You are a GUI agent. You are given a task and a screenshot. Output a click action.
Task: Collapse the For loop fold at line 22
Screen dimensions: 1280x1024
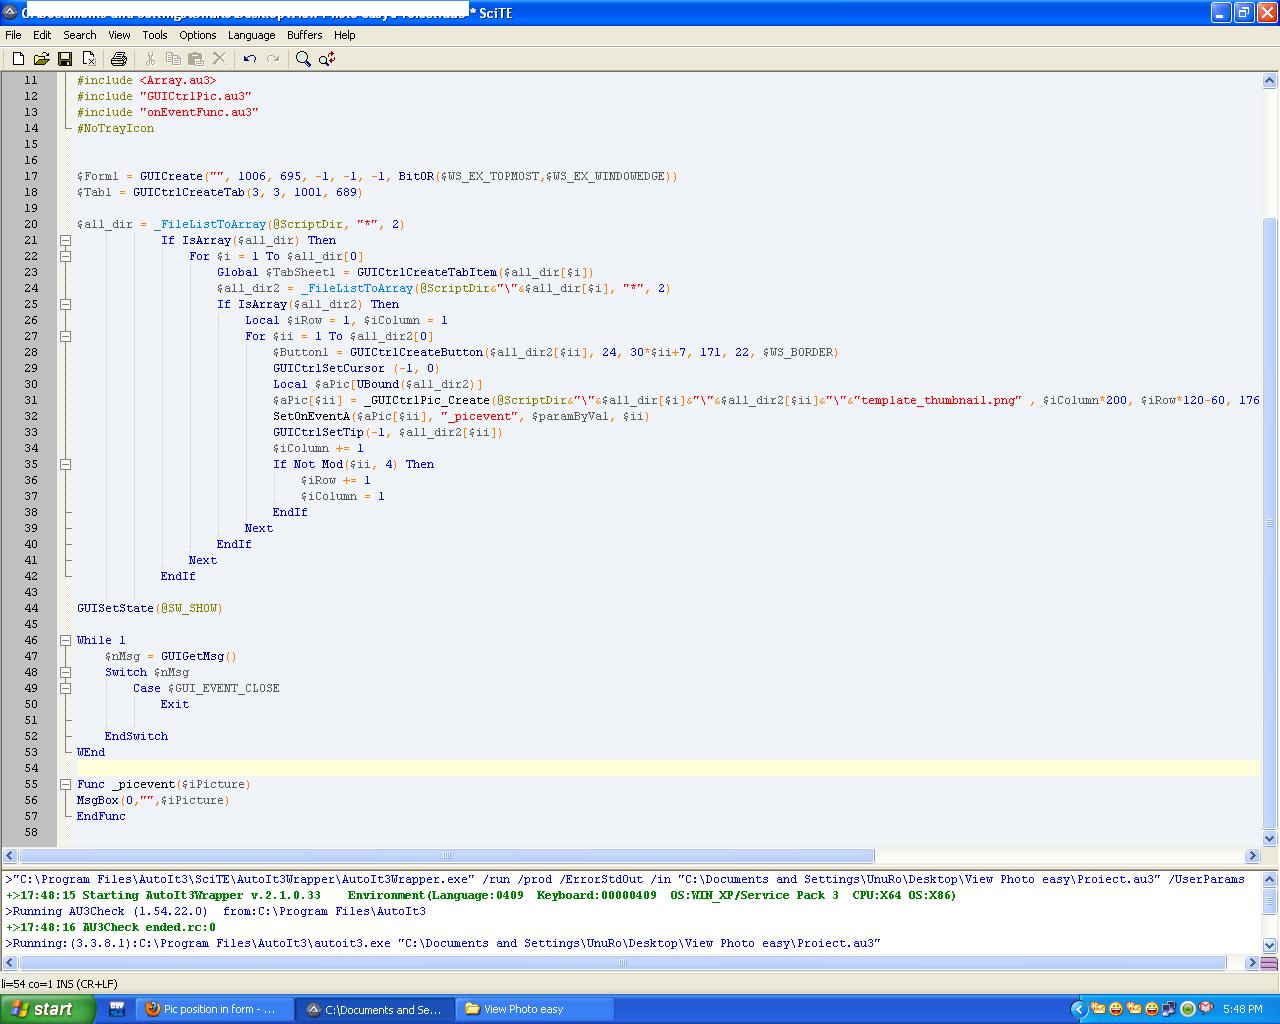coord(65,256)
